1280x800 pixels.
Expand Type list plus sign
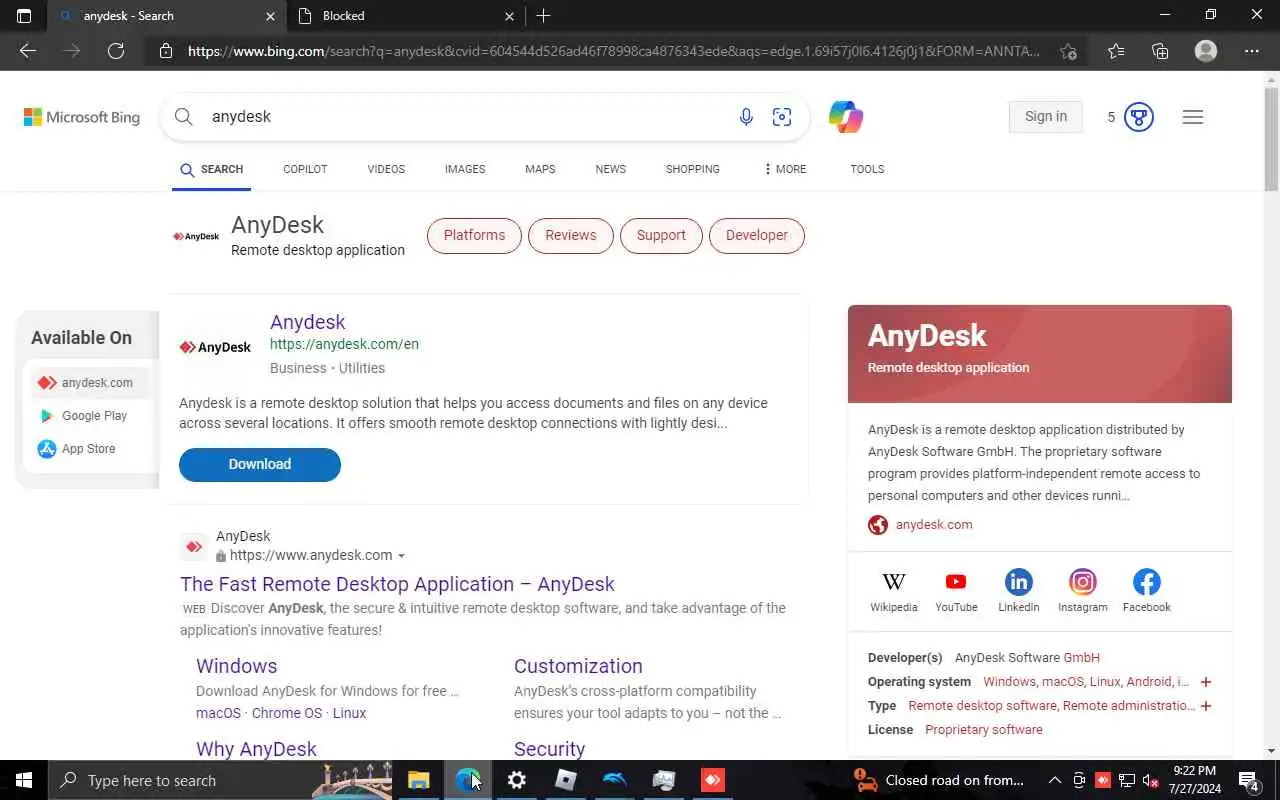coord(1206,706)
